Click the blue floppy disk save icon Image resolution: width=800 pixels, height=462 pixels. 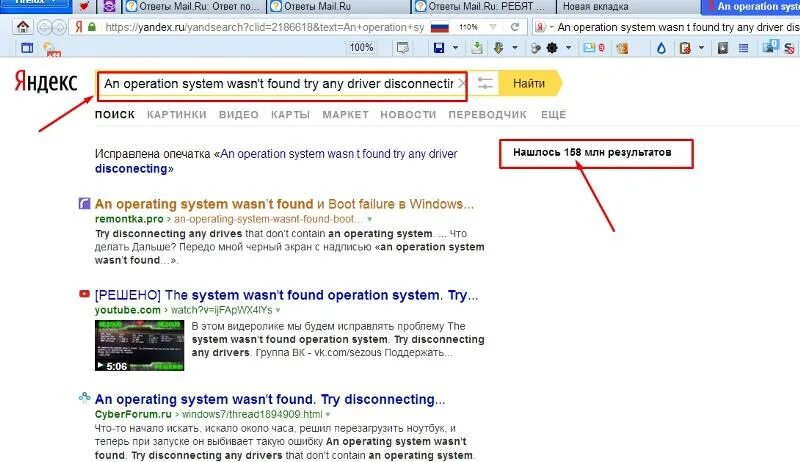point(439,48)
